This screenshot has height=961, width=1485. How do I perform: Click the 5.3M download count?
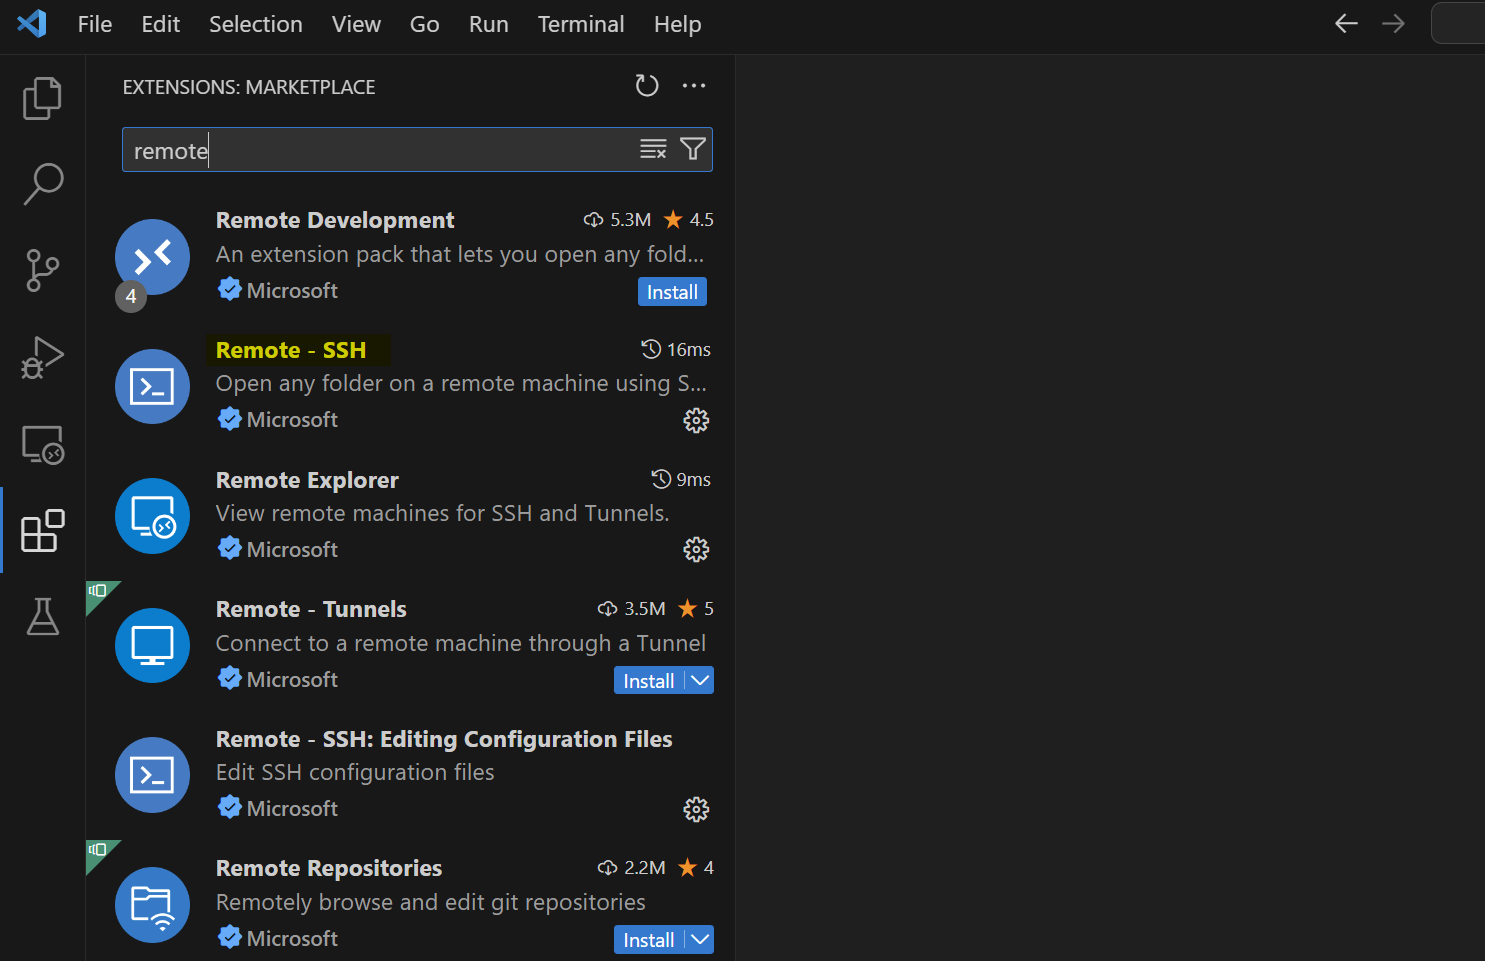pyautogui.click(x=618, y=220)
